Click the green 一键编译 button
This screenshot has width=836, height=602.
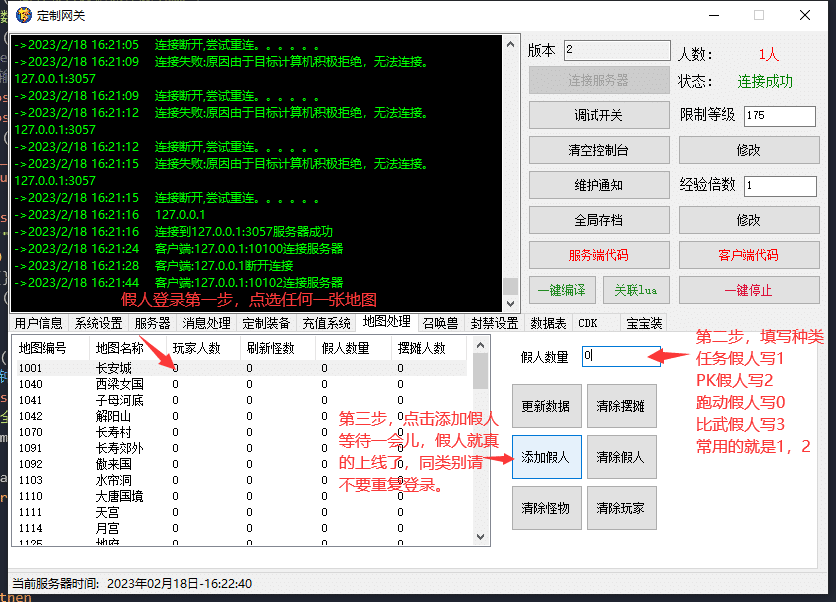[562, 290]
